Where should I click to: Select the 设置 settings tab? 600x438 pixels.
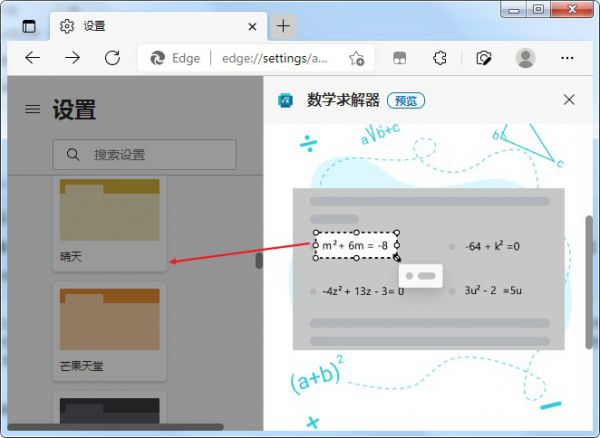click(158, 26)
